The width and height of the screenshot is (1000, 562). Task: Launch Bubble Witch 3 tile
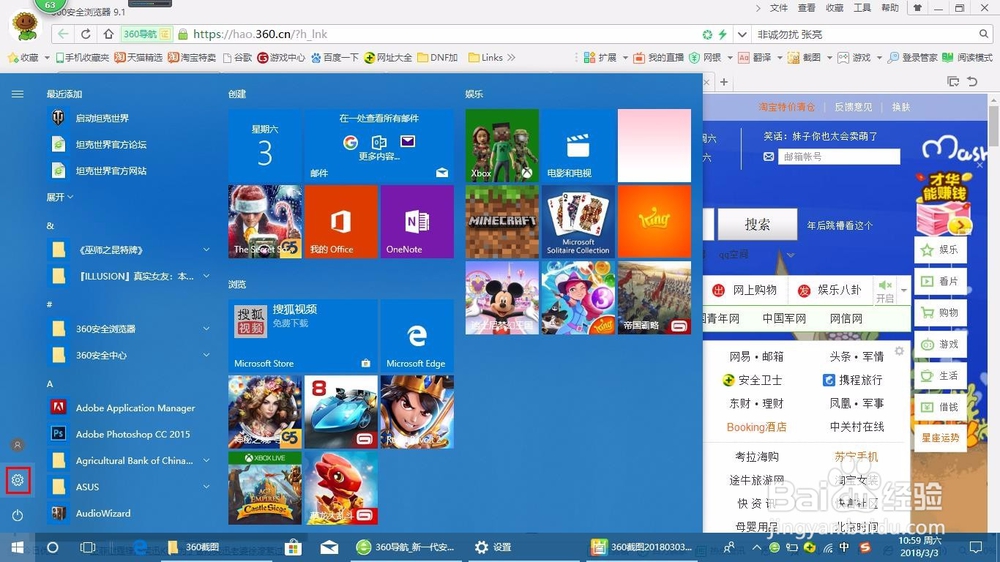[x=578, y=298]
